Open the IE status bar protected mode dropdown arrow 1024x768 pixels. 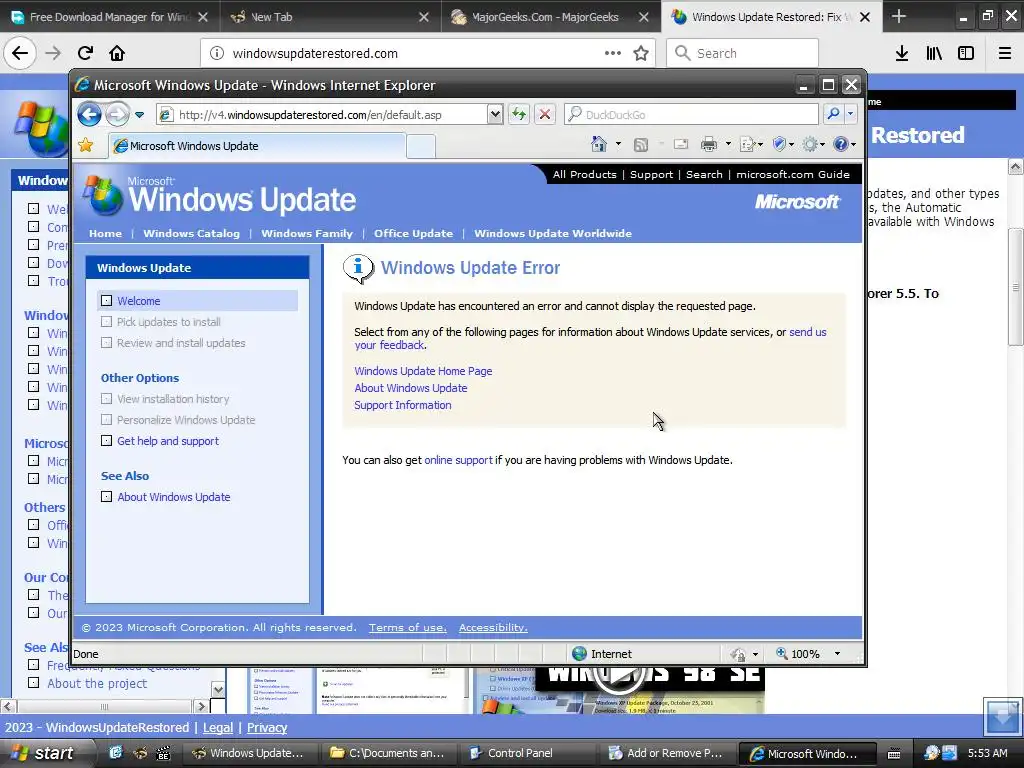(756, 654)
